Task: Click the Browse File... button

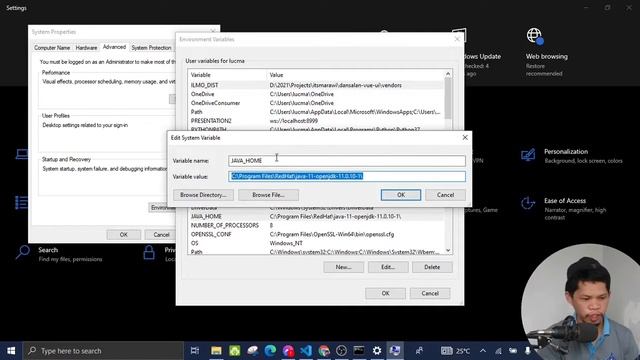Action: [x=268, y=195]
